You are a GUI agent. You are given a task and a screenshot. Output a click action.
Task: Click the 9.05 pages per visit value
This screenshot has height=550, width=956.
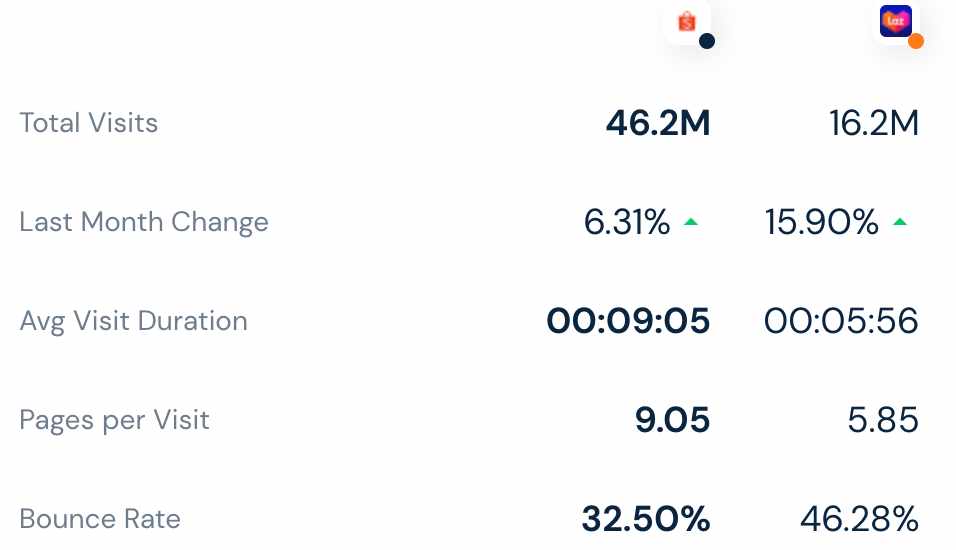[672, 420]
